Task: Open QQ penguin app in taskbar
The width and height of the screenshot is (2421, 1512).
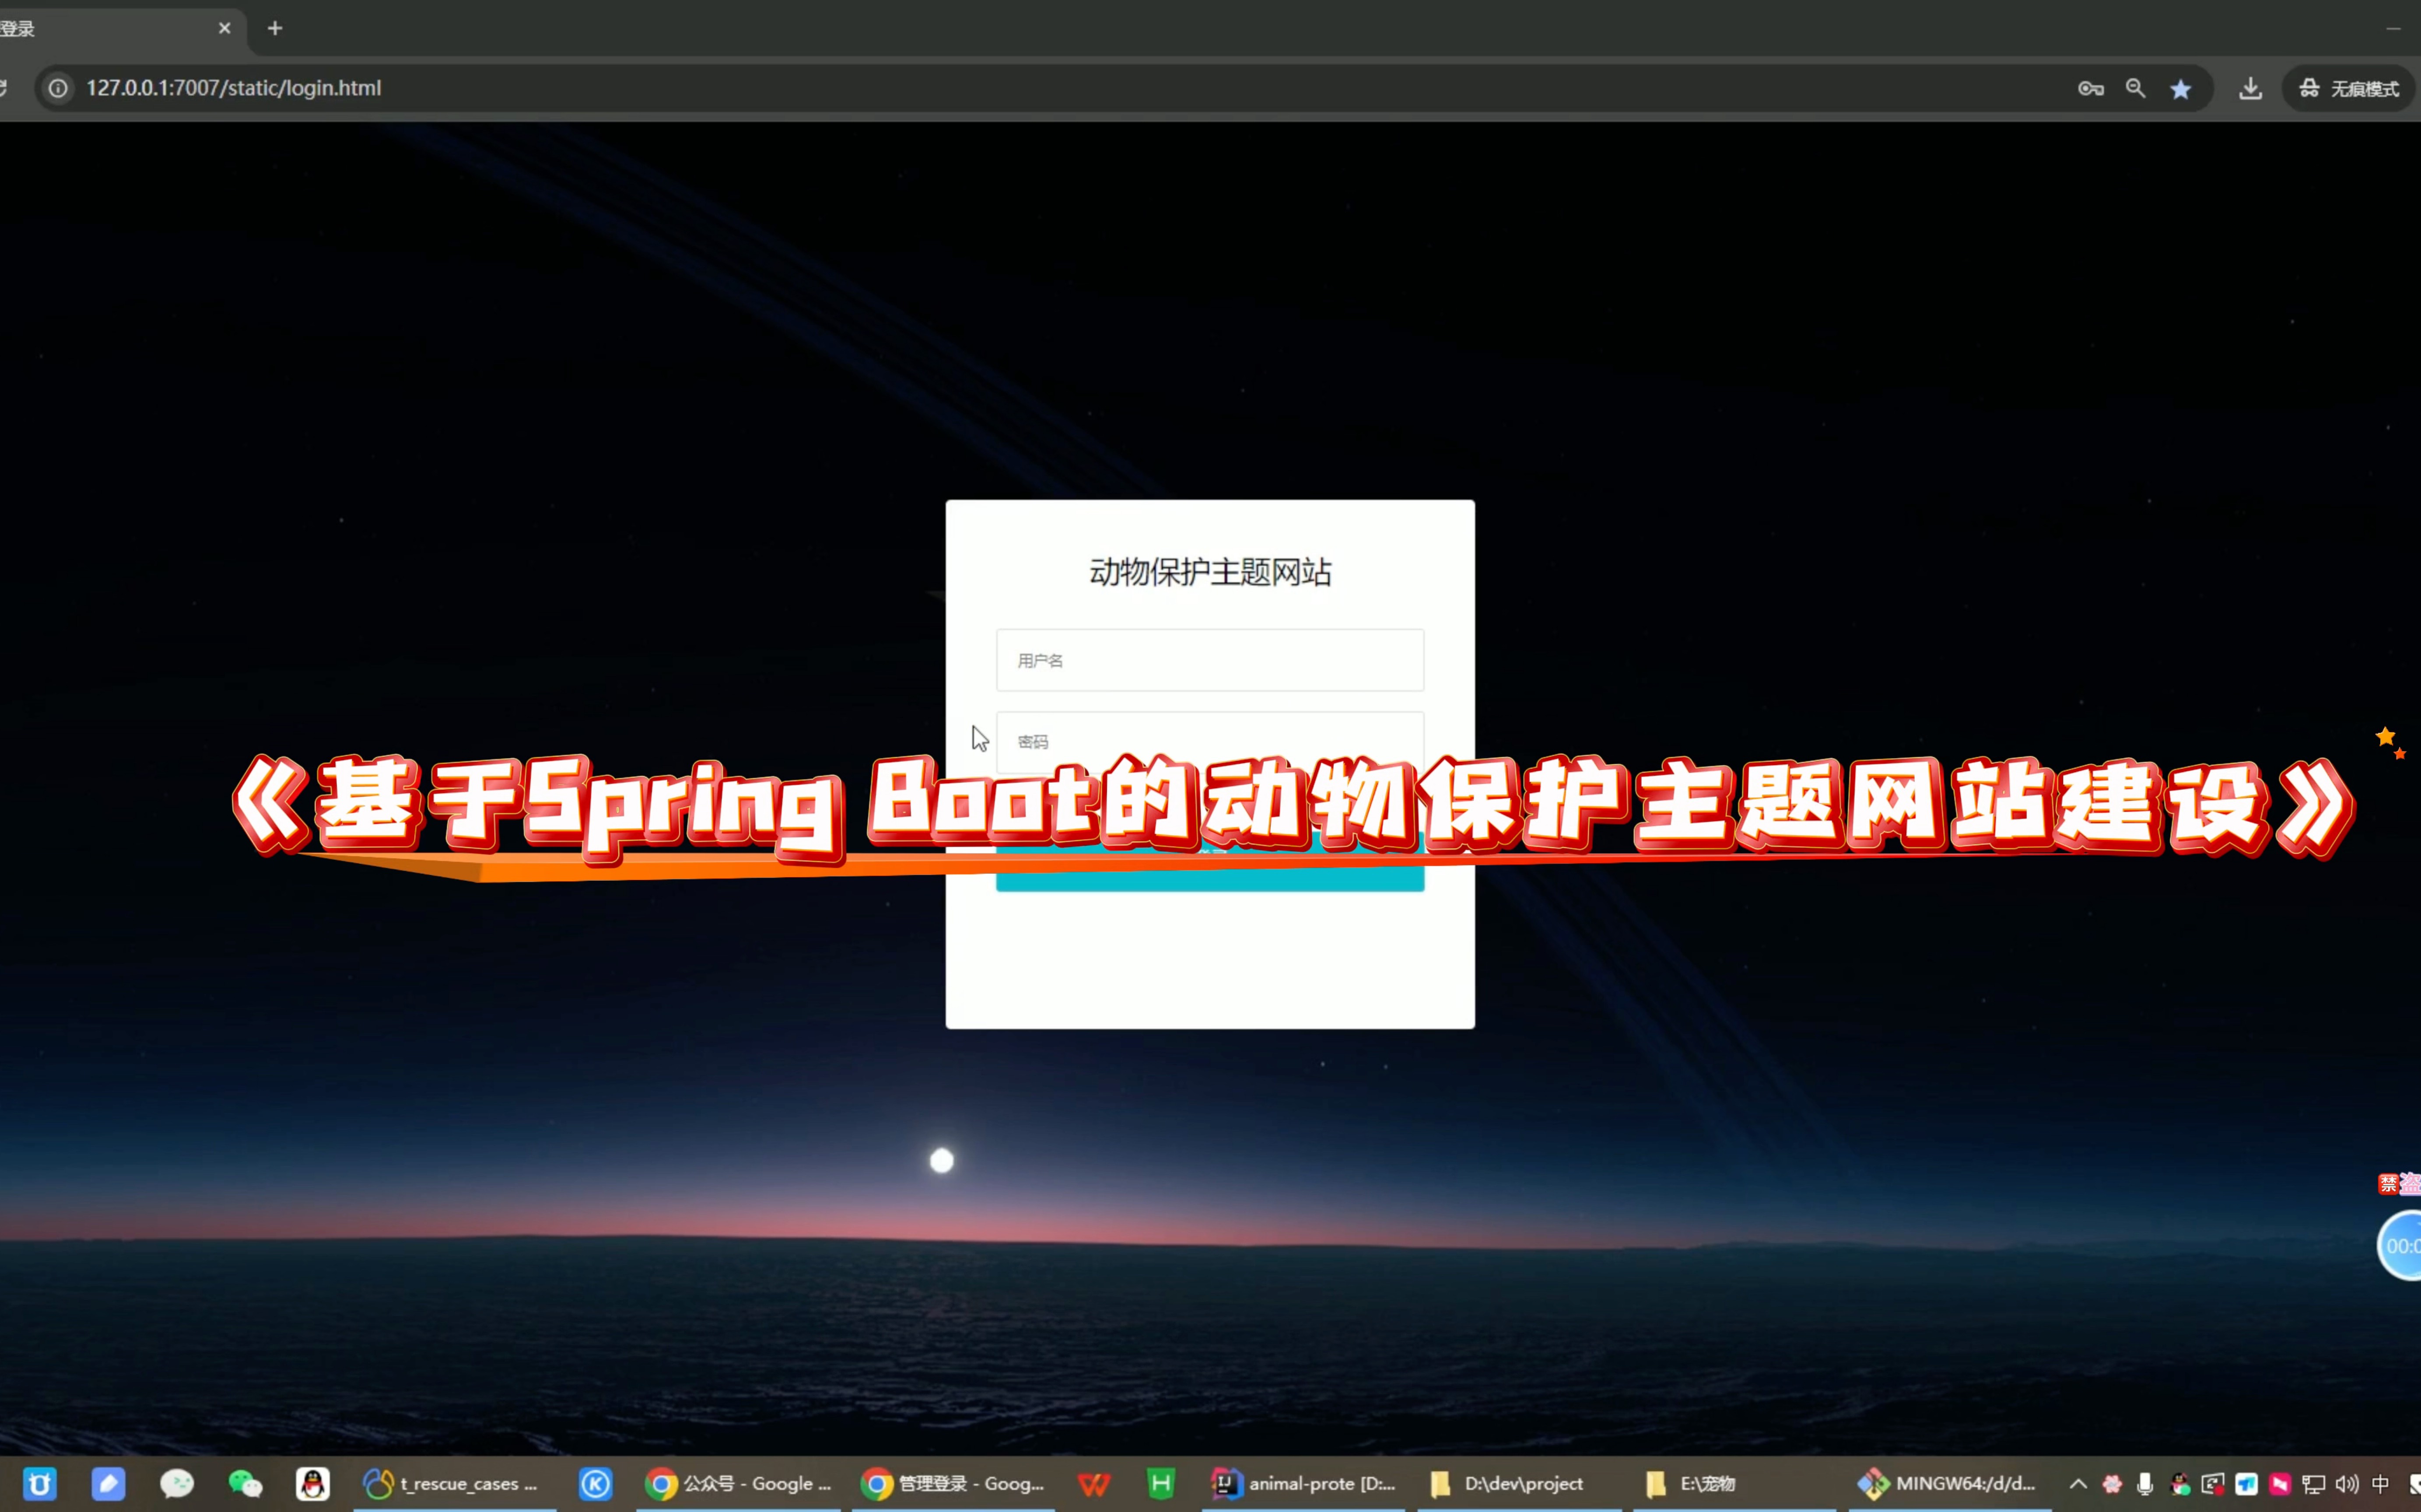Action: pos(313,1484)
